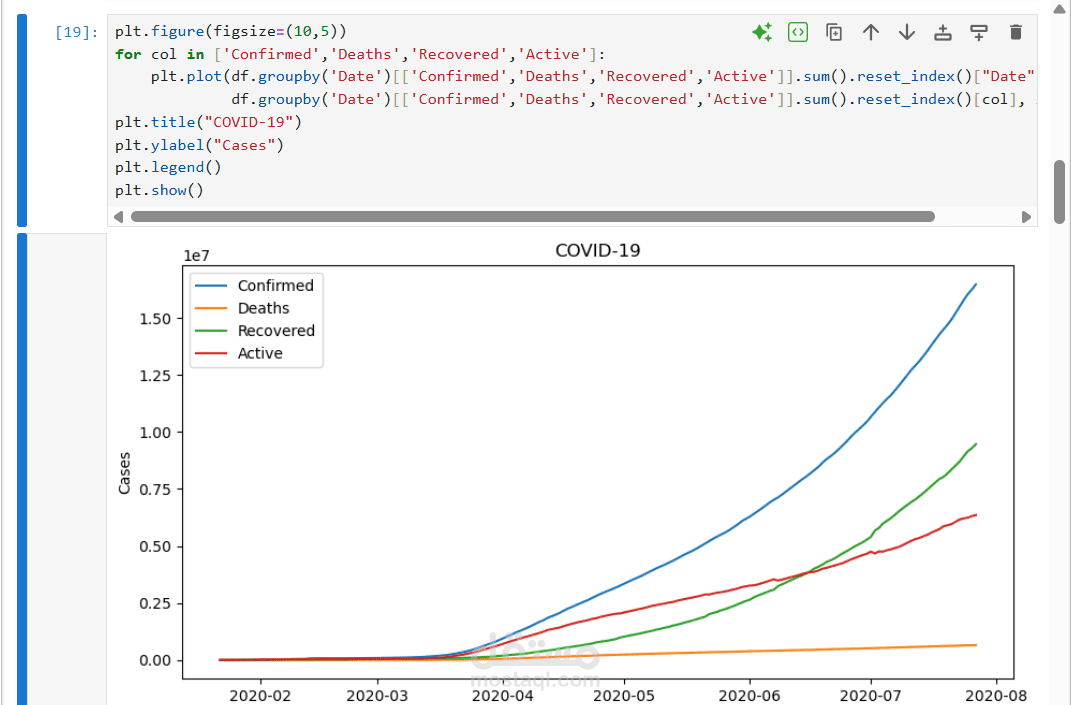
Task: Click the blue collapser bar beside cell 19
Action: pyautogui.click(x=22, y=120)
